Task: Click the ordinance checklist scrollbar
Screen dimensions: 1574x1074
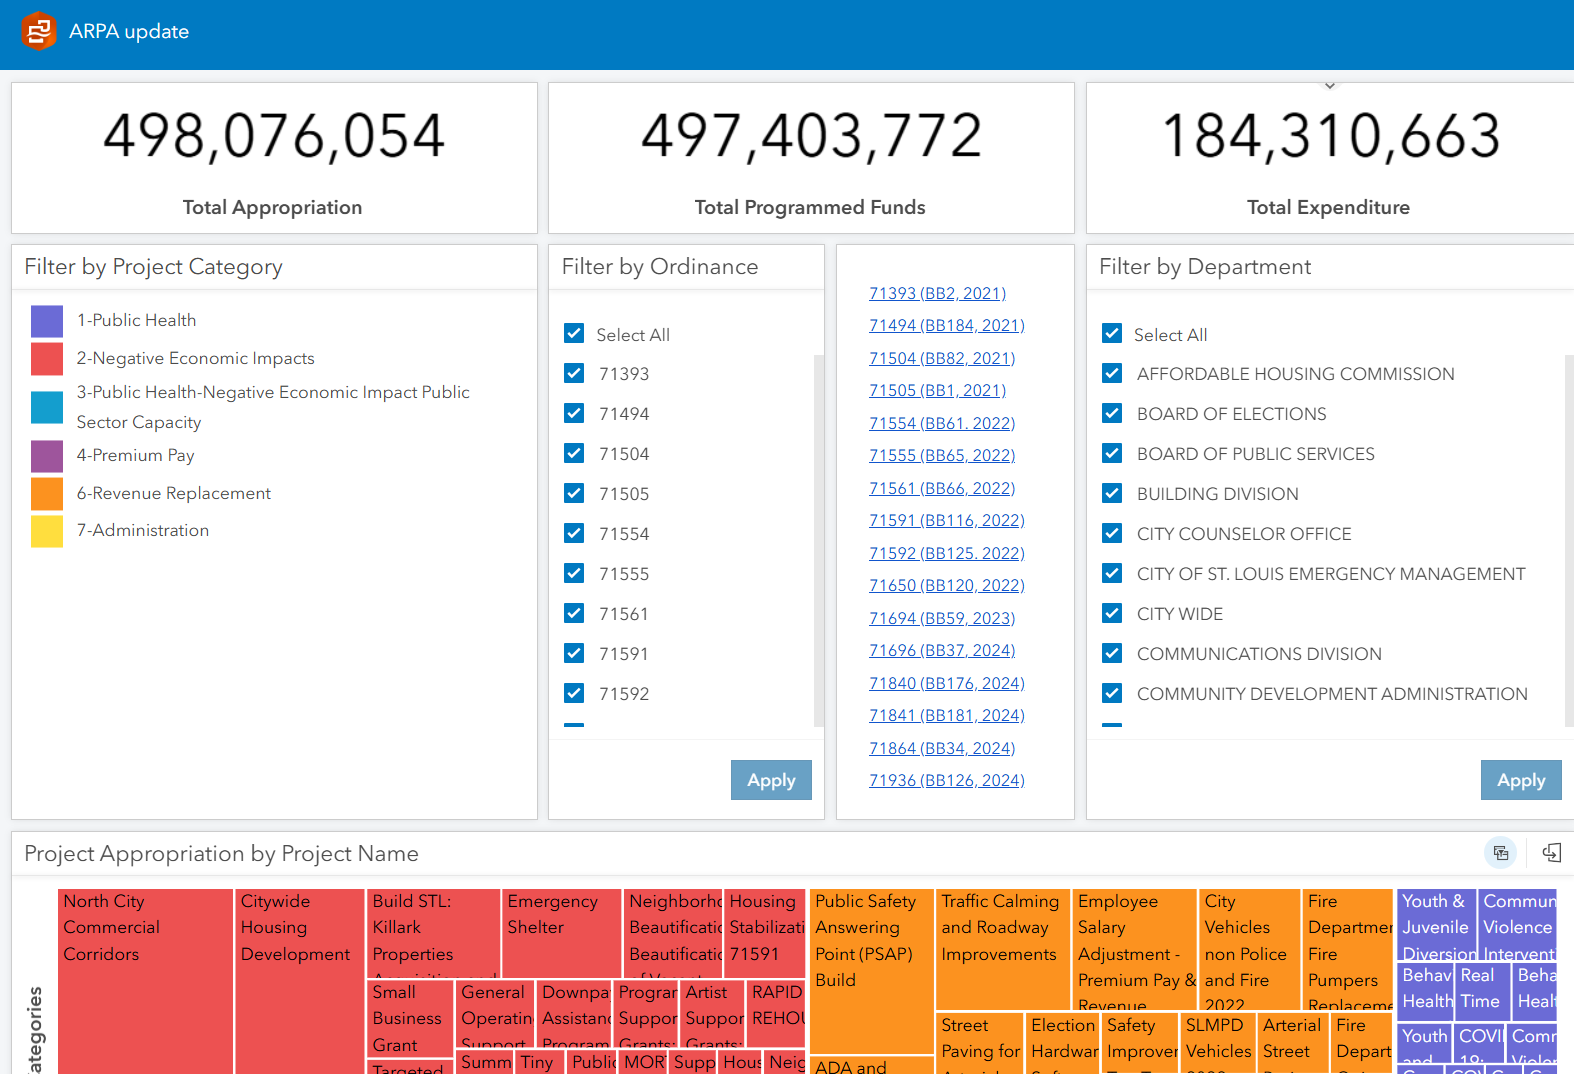Action: [819, 540]
